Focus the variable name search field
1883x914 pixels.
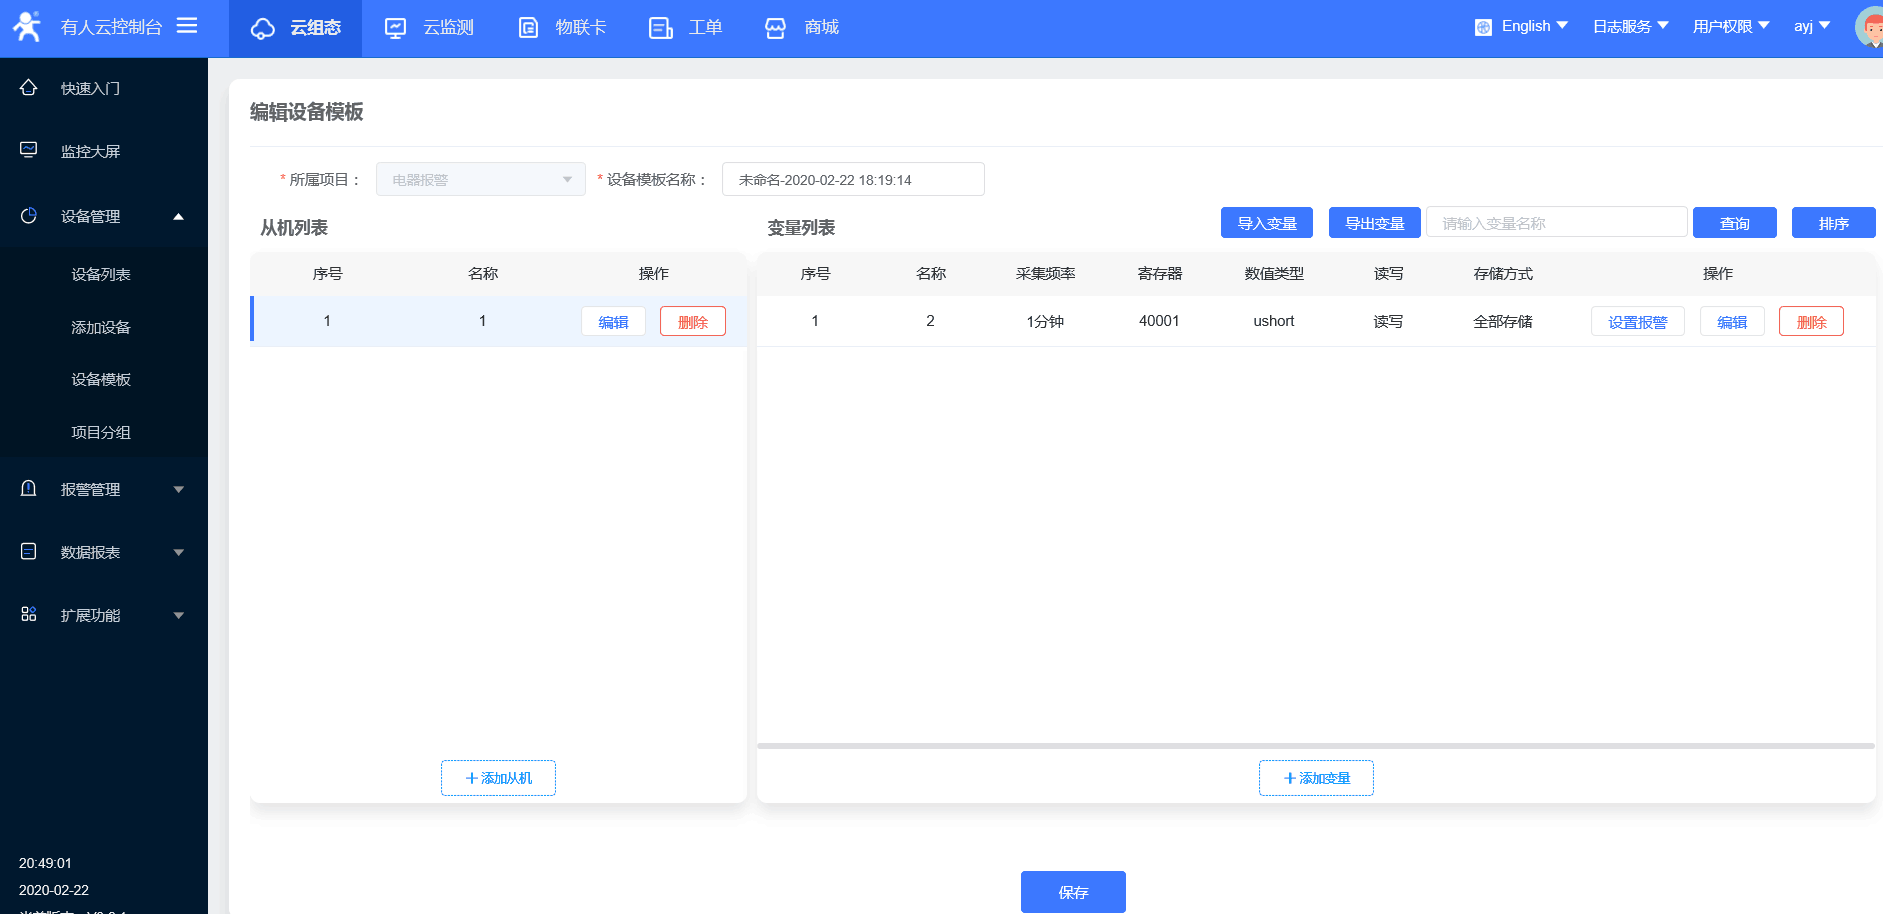(x=1556, y=223)
